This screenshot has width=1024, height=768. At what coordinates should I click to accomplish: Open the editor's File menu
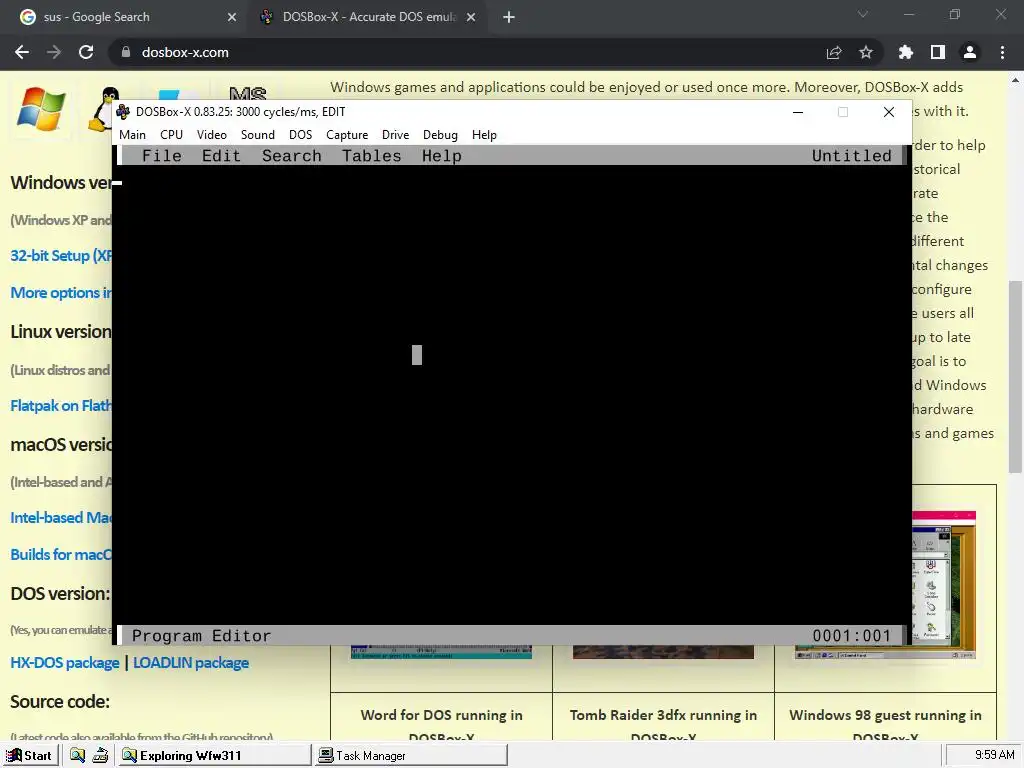coord(161,155)
